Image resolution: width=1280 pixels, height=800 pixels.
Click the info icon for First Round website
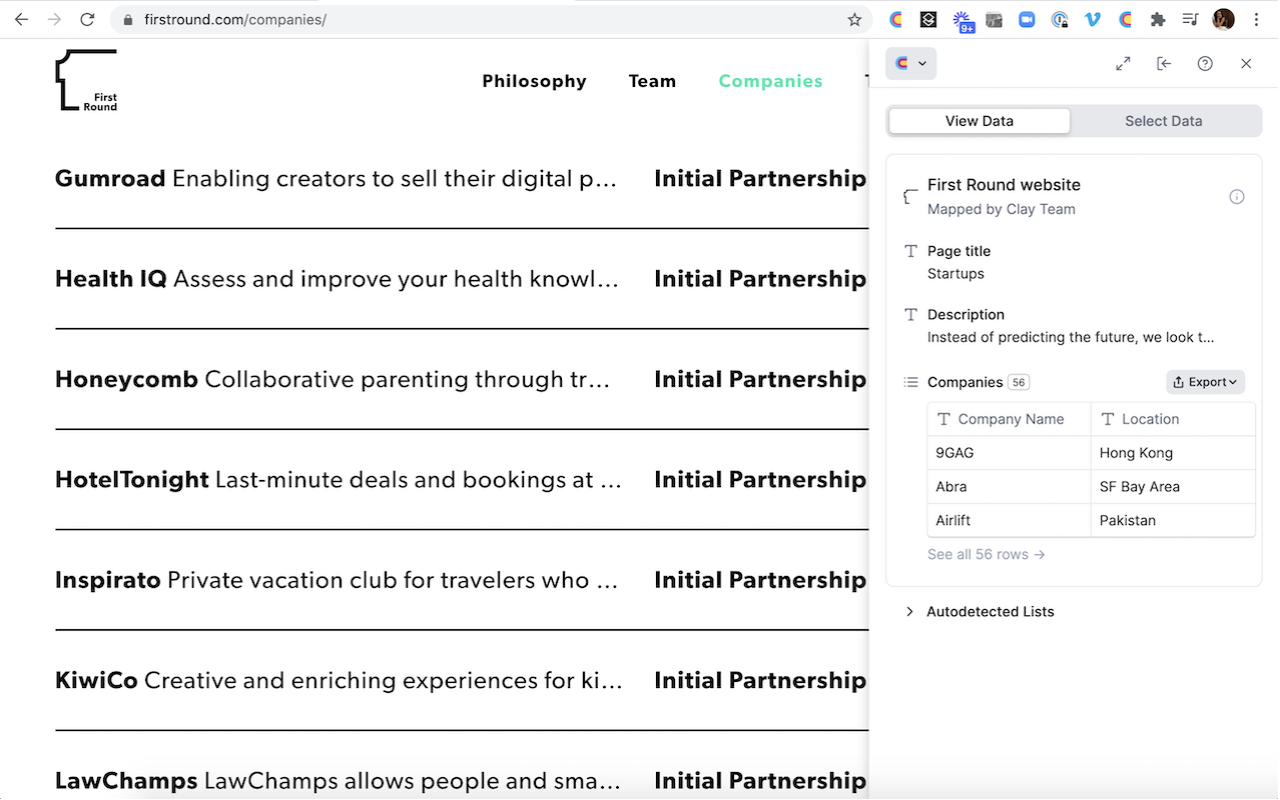(1237, 197)
